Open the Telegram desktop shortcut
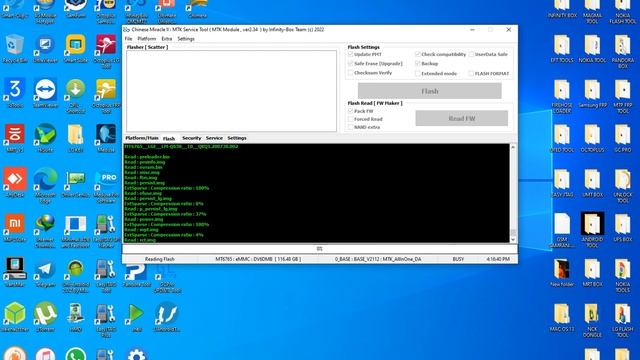Screen dimensions: 640x360 (x=45, y=272)
